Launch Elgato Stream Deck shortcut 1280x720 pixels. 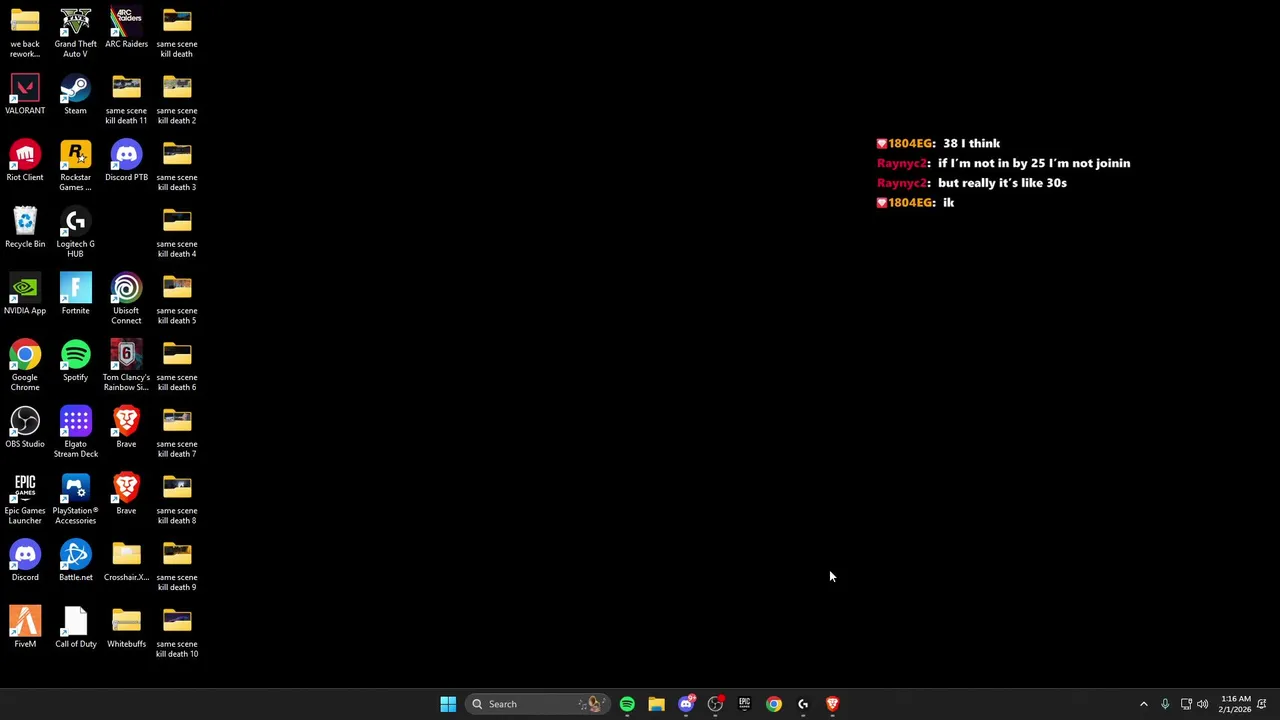pos(75,433)
